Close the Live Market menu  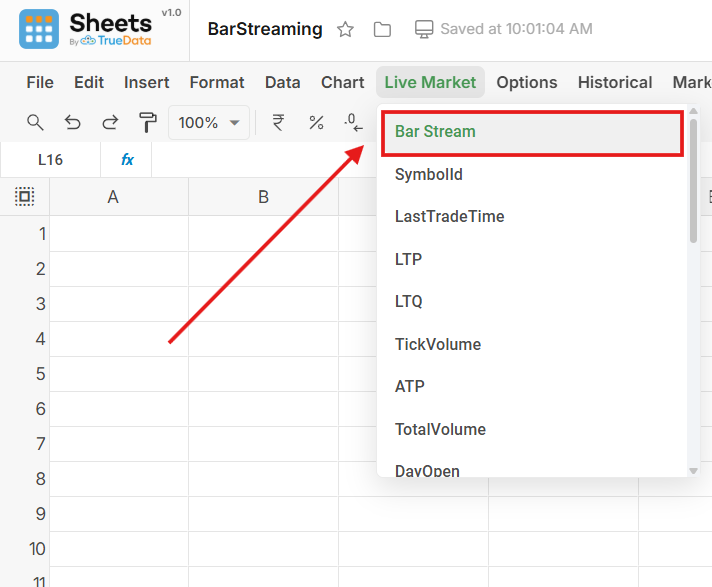[x=430, y=82]
